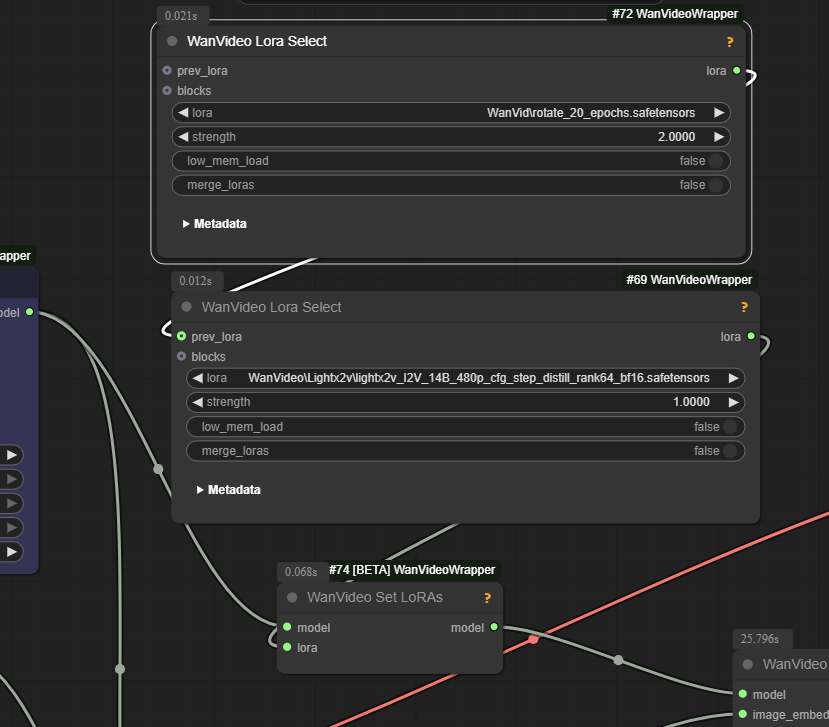Click the lora output socket on node #69

(751, 336)
